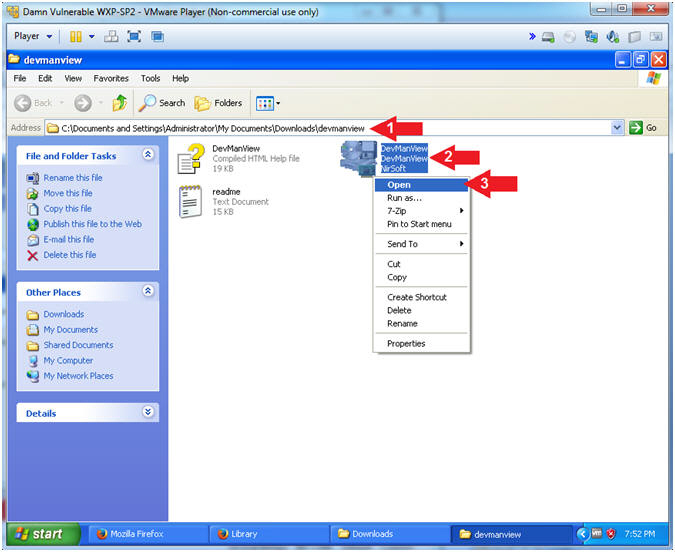Image resolution: width=675 pixels, height=552 pixels.
Task: Expand VMware devices double-chevron
Action: 532,36
